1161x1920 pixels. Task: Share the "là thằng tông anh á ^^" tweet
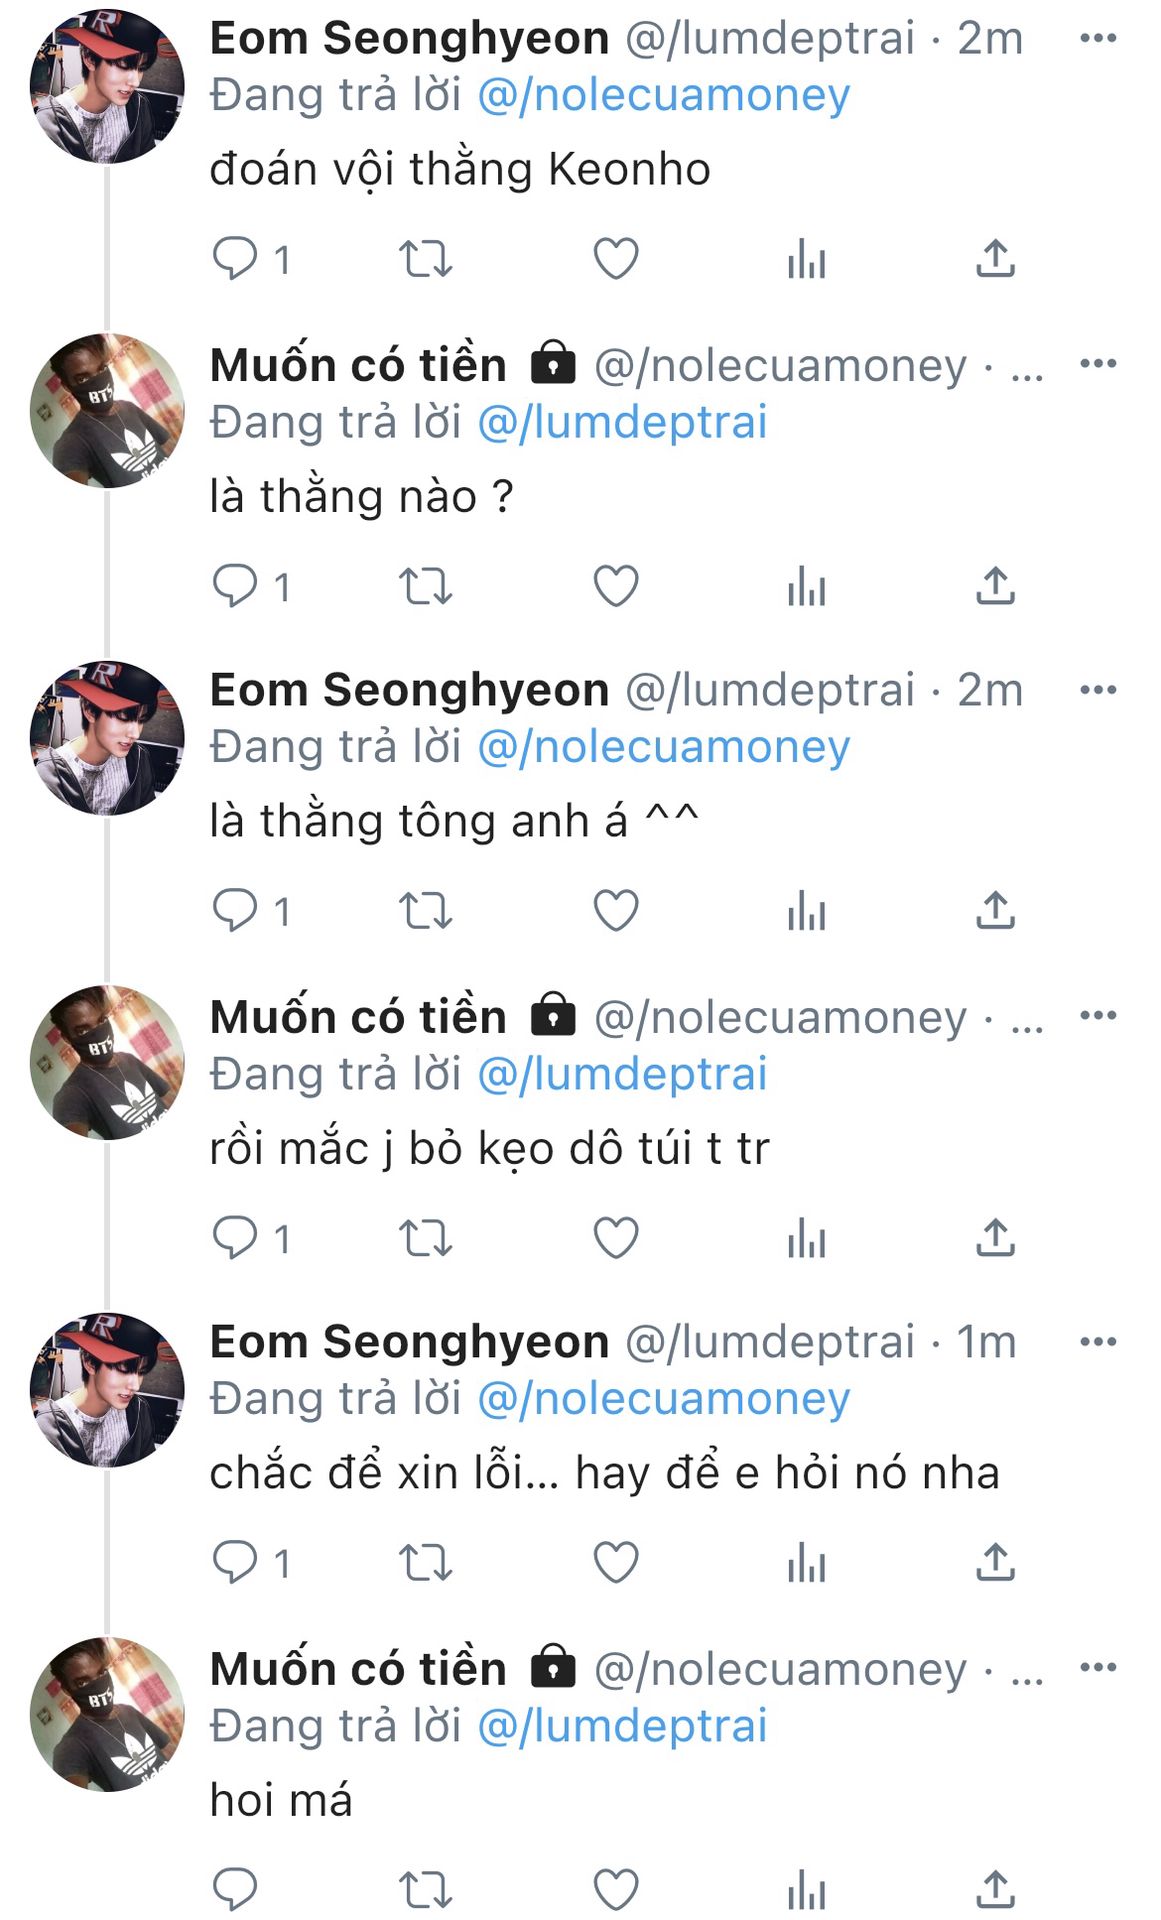point(995,911)
